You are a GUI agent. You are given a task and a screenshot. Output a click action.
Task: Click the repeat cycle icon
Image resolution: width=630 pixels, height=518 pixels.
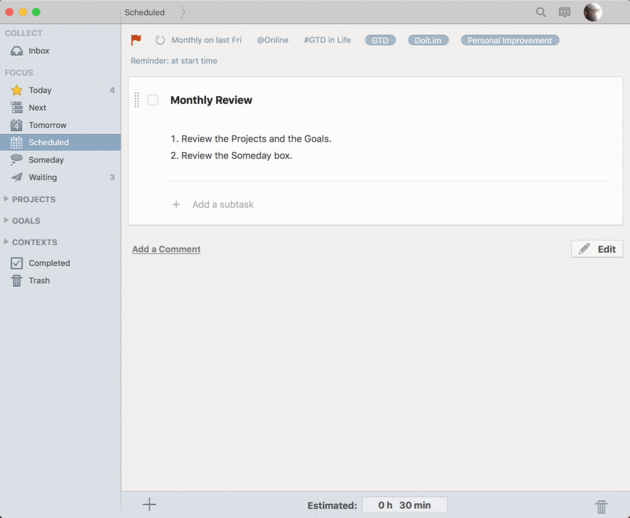160,40
